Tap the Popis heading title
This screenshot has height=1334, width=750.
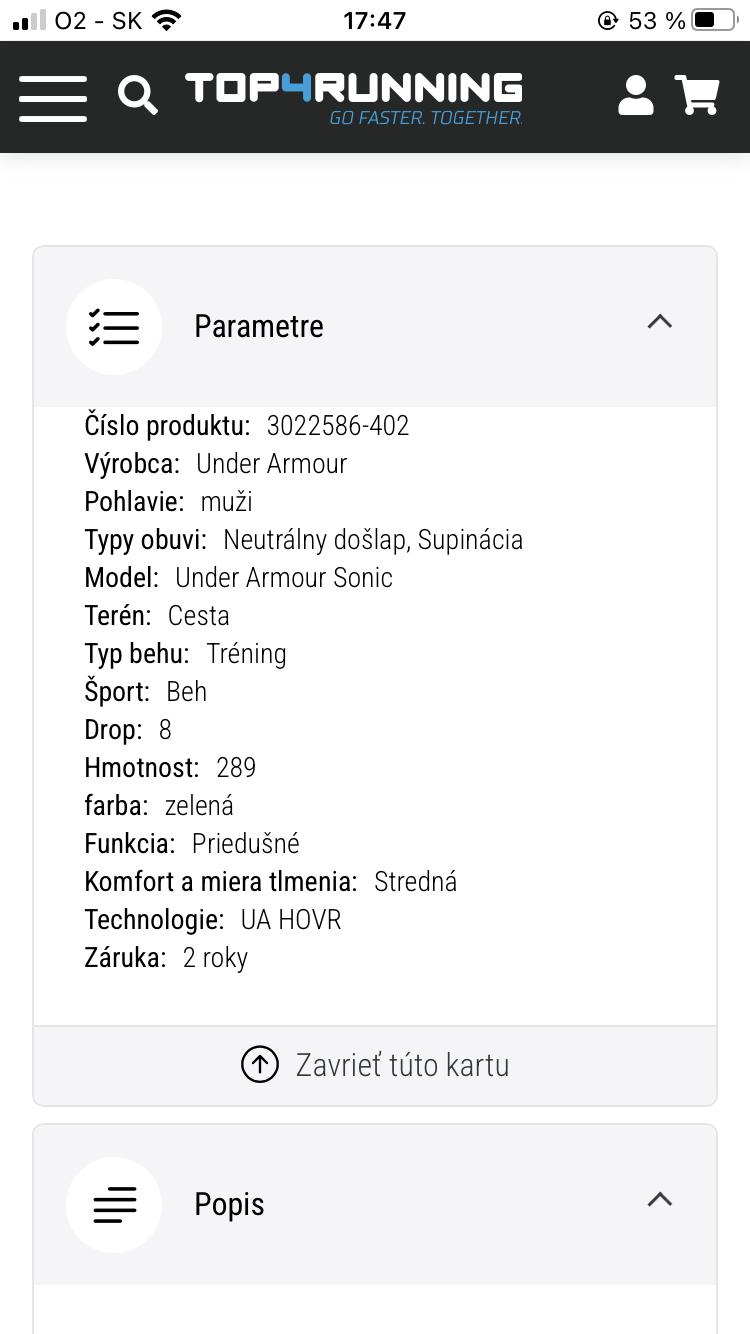click(229, 1205)
